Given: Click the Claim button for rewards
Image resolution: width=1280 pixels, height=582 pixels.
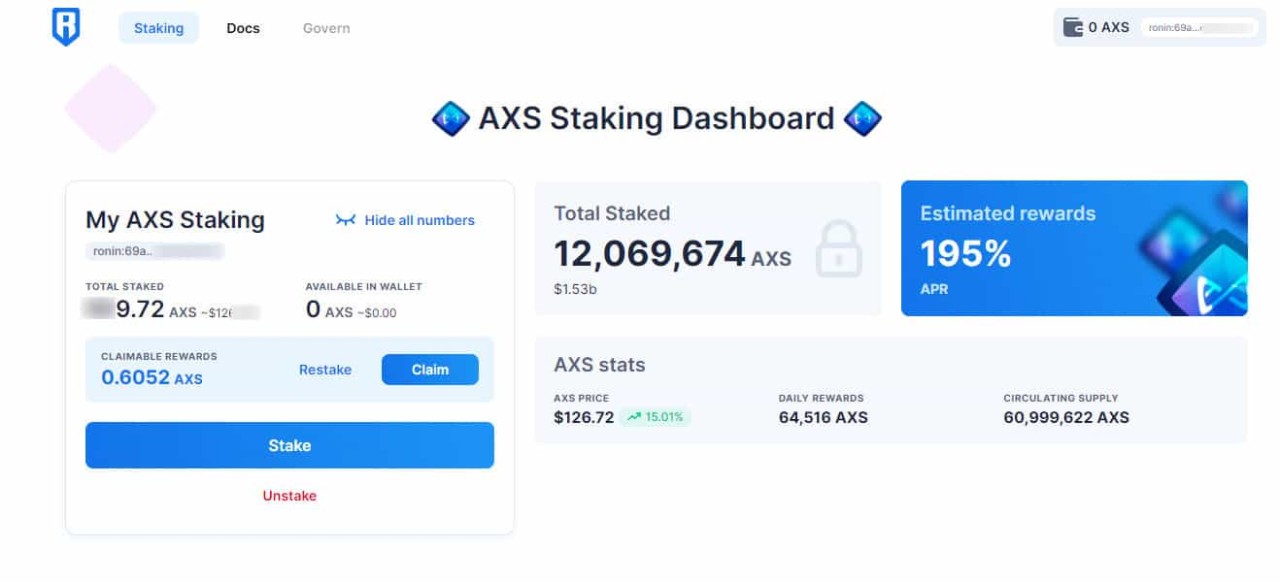Looking at the screenshot, I should (430, 369).
